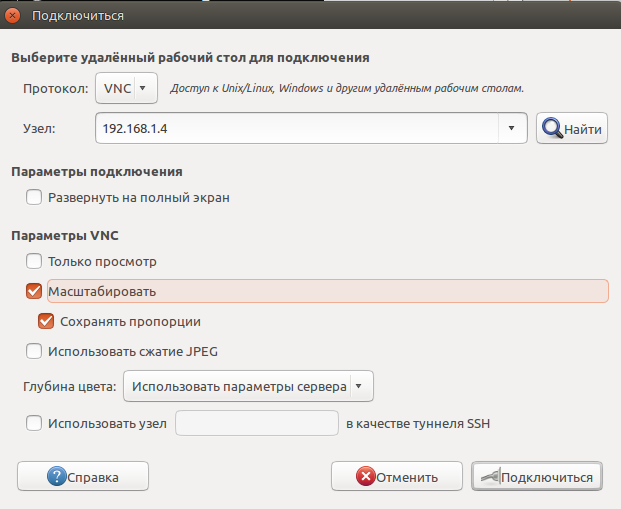This screenshot has height=509, width=621.
Task: Tick the Использовать узел SSH tunnel checkbox
Action: pyautogui.click(x=35, y=423)
